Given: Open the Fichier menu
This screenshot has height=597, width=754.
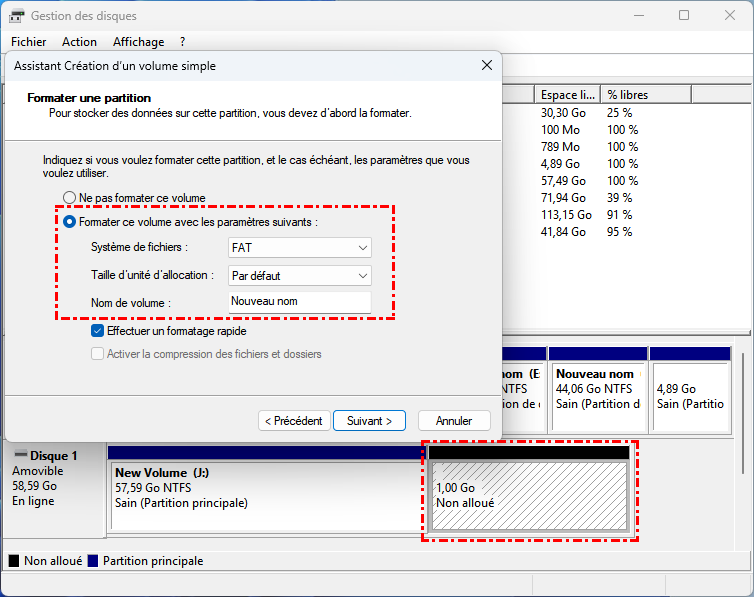Looking at the screenshot, I should pyautogui.click(x=28, y=42).
